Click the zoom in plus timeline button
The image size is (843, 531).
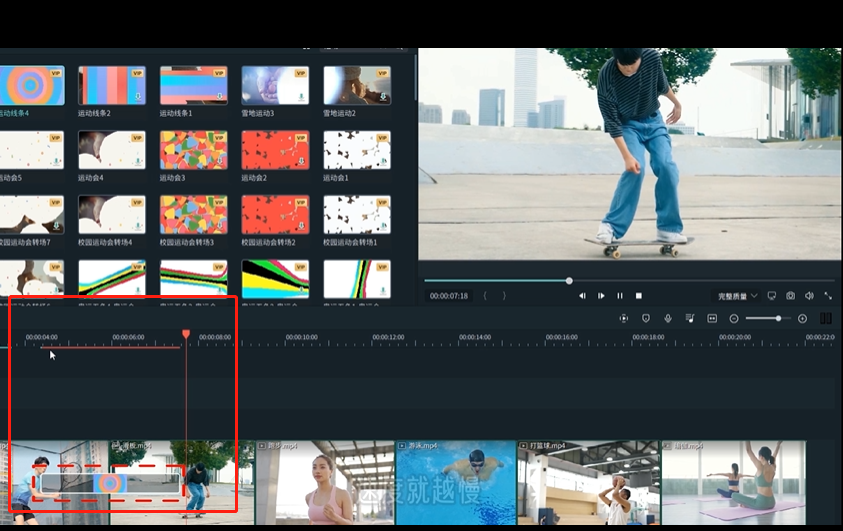802,318
